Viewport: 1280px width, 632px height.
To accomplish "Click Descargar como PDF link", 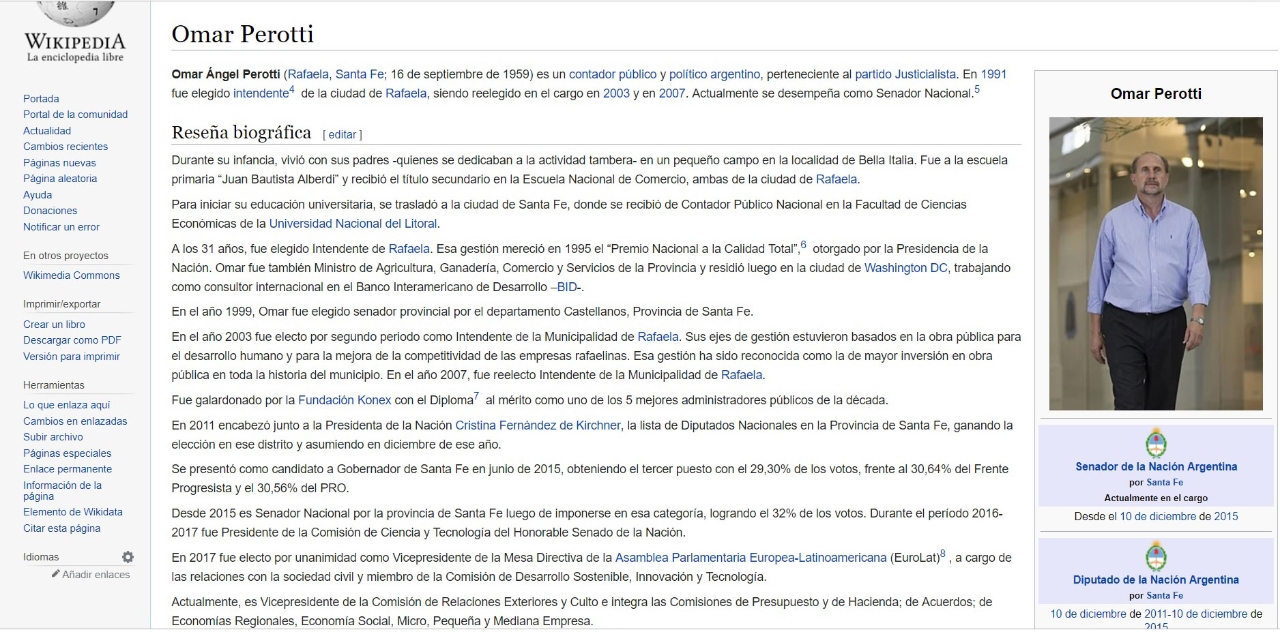I will 72,341.
